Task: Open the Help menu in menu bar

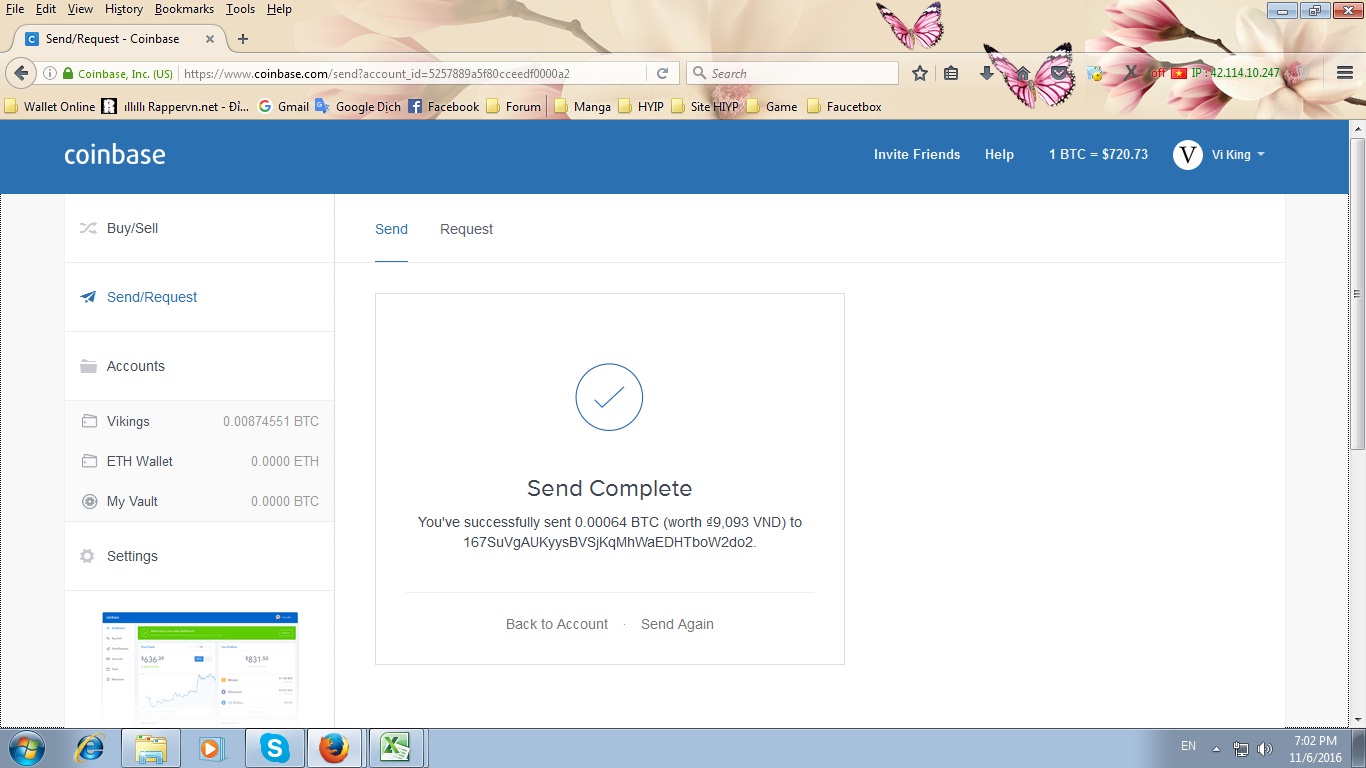Action: 280,9
